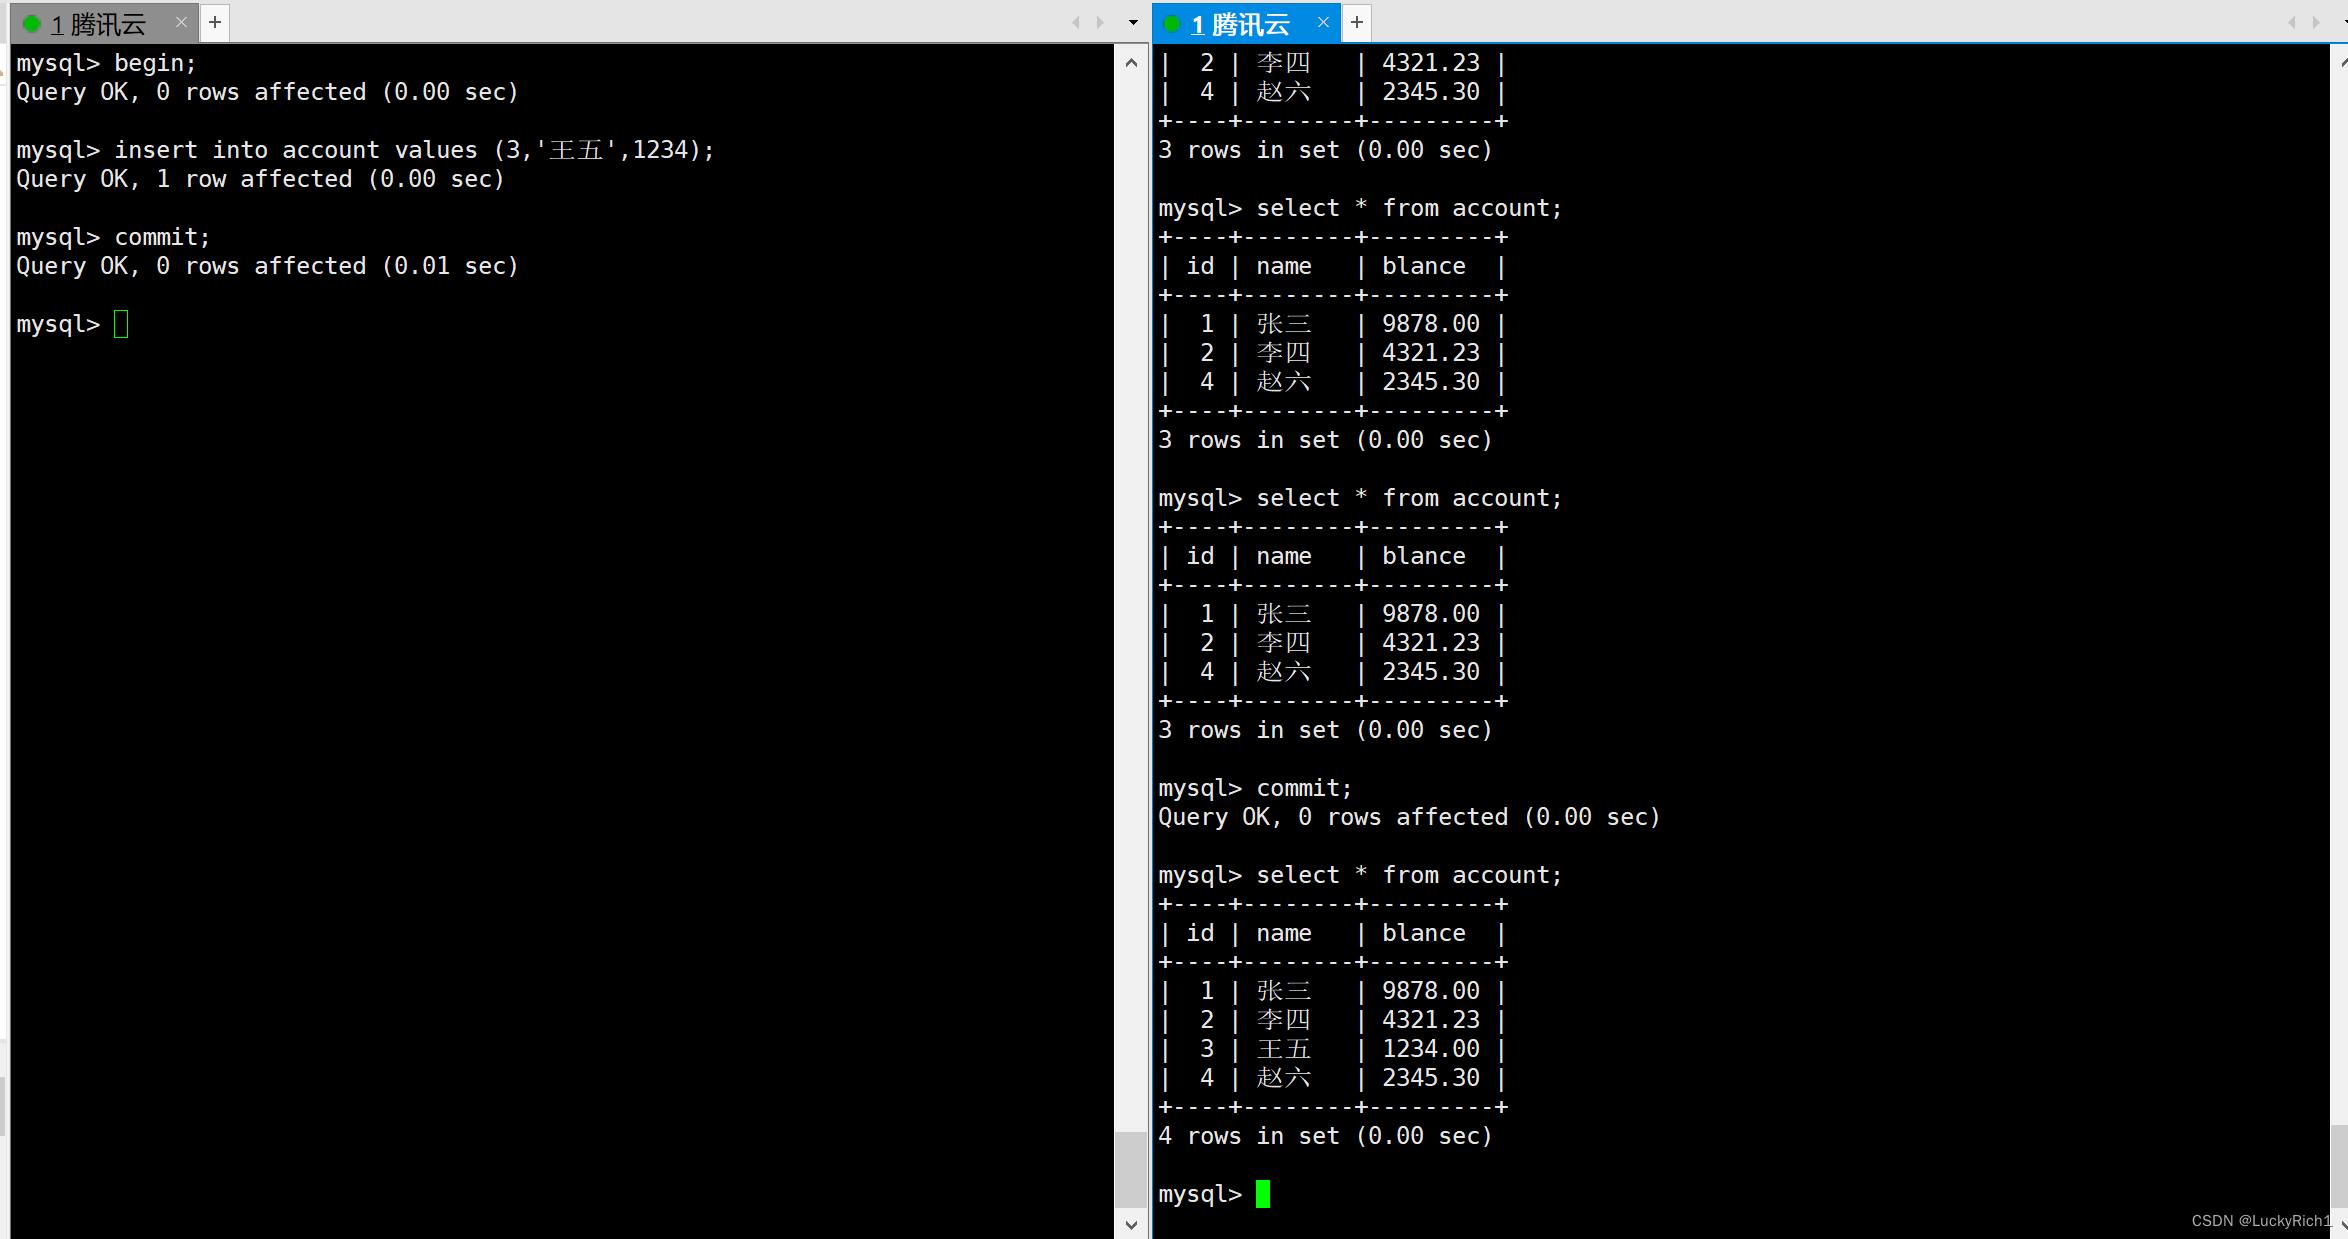Click green connection indicator on left tab
The image size is (2348, 1239).
point(31,23)
